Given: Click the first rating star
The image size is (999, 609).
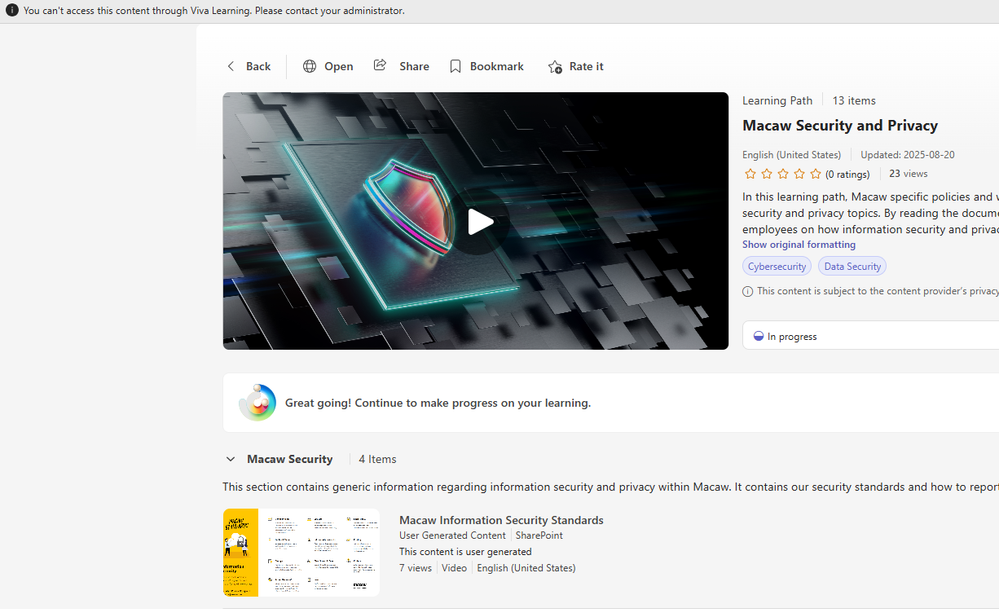Looking at the screenshot, I should (x=751, y=174).
